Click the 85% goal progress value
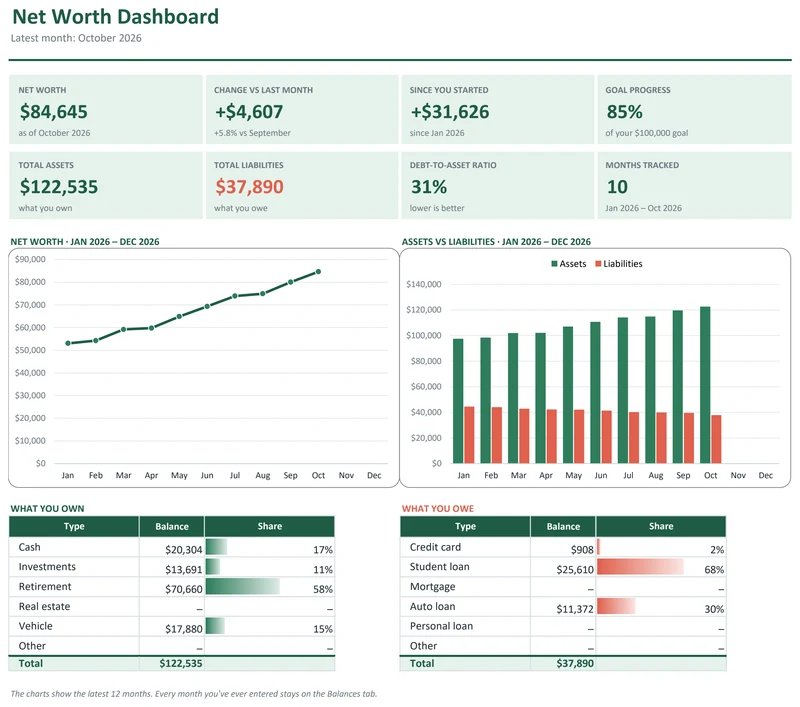 click(x=624, y=112)
